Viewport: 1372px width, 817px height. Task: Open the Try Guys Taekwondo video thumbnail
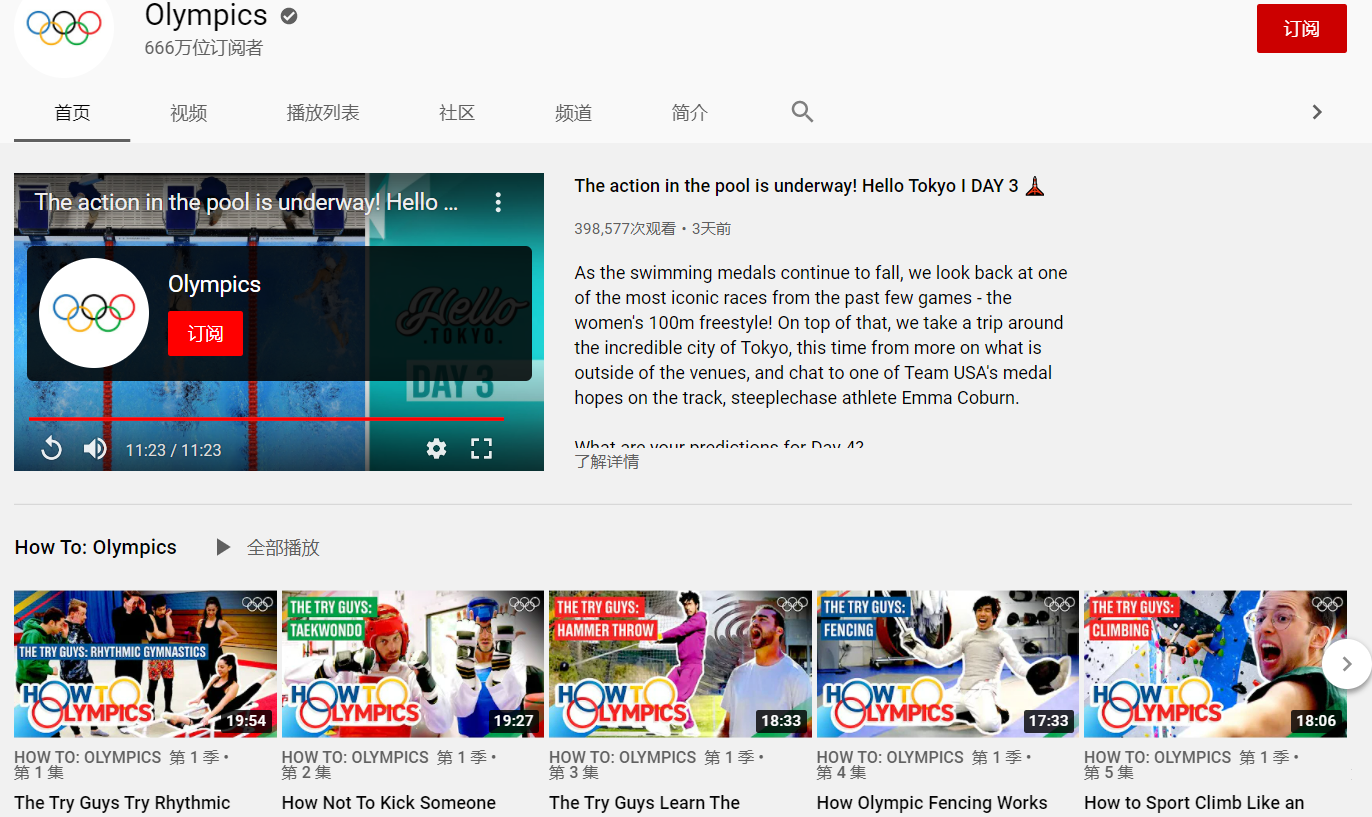pos(413,664)
